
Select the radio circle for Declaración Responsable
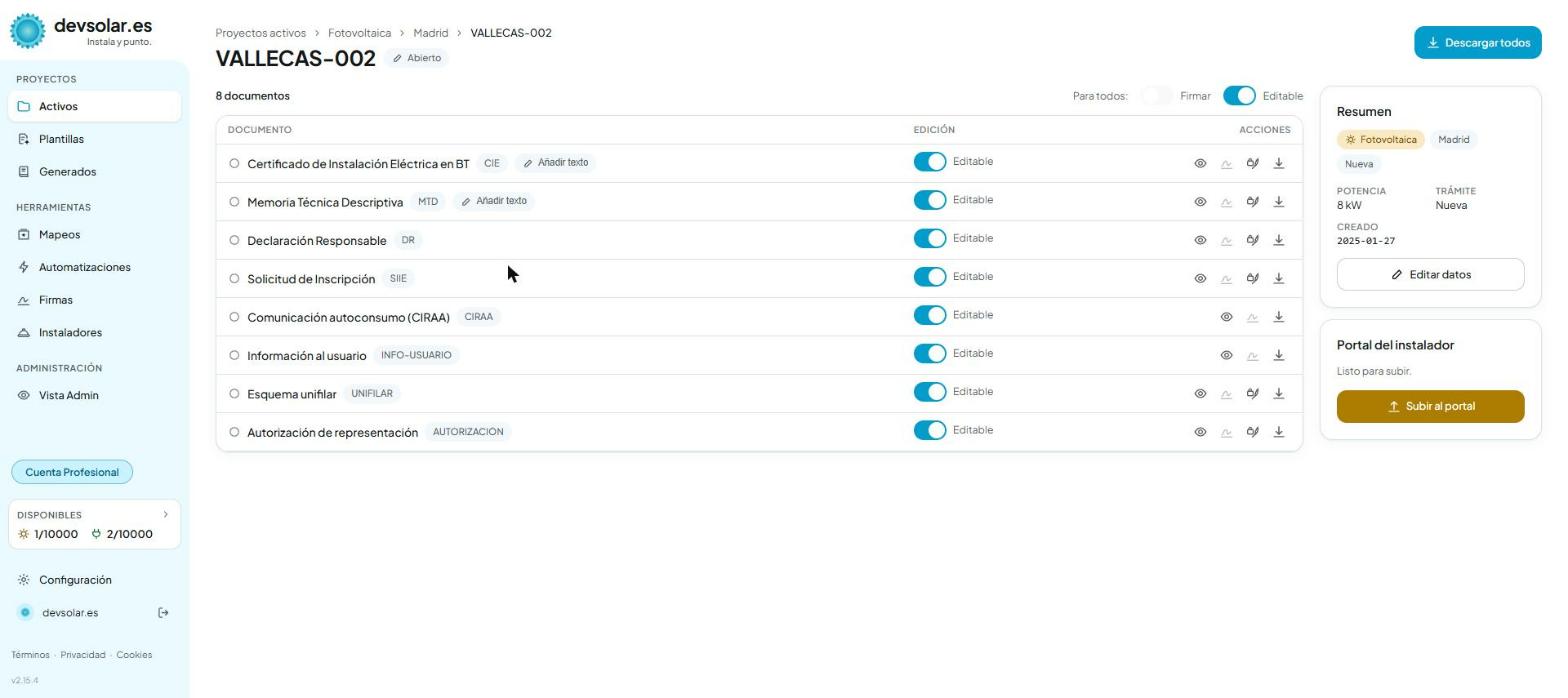[x=234, y=240]
